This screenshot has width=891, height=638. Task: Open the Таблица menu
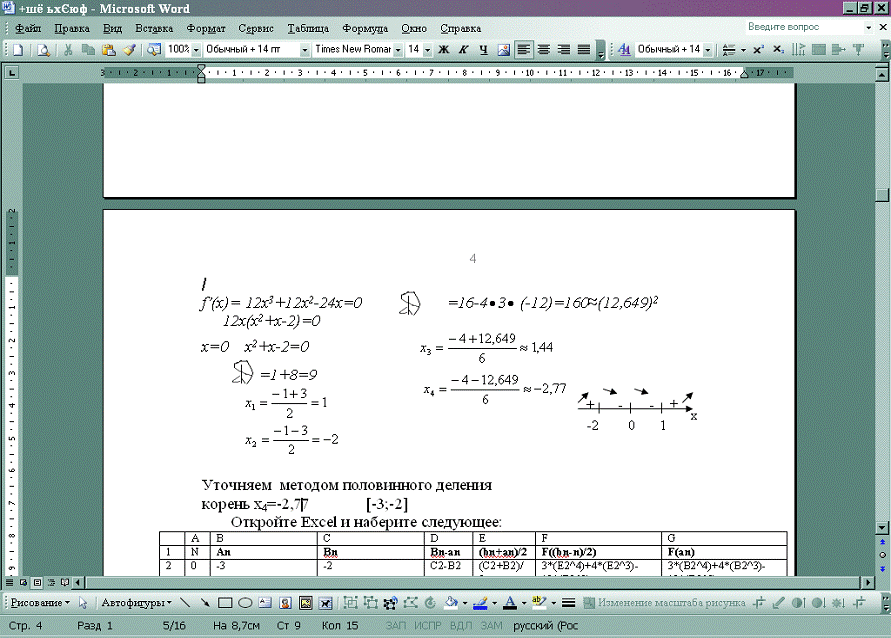[307, 28]
